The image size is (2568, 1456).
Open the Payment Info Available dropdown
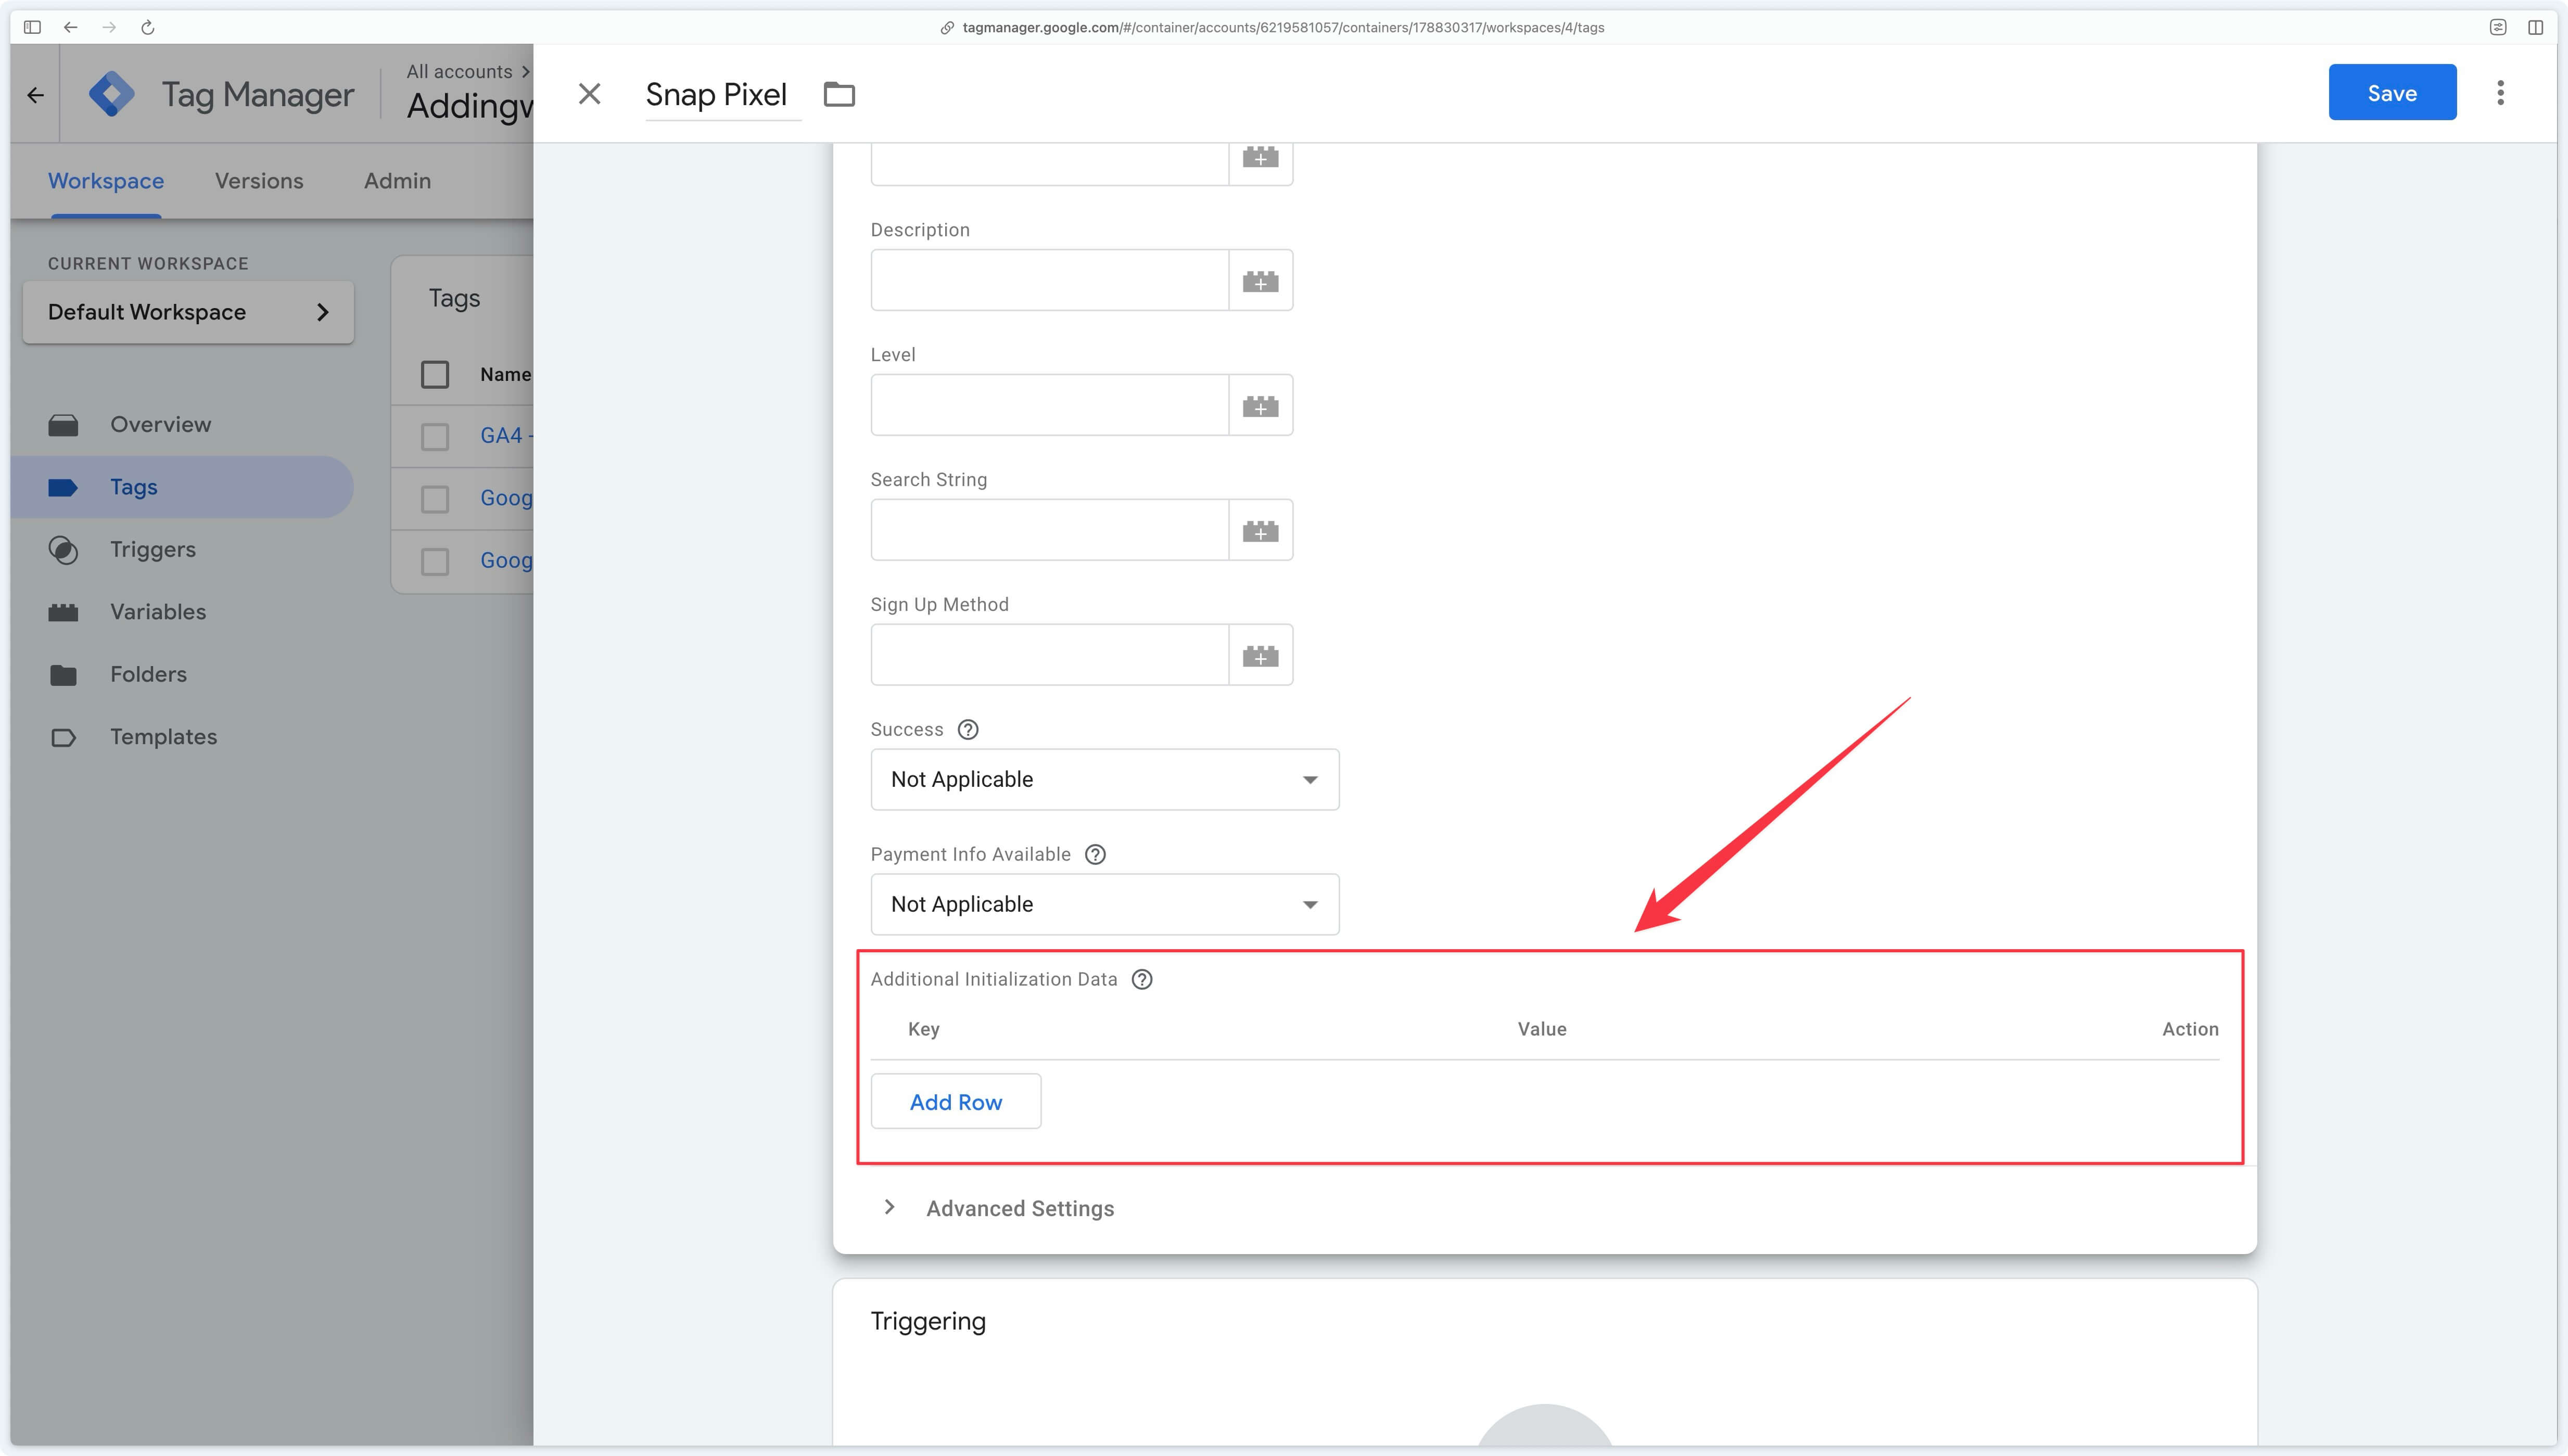click(x=1104, y=905)
